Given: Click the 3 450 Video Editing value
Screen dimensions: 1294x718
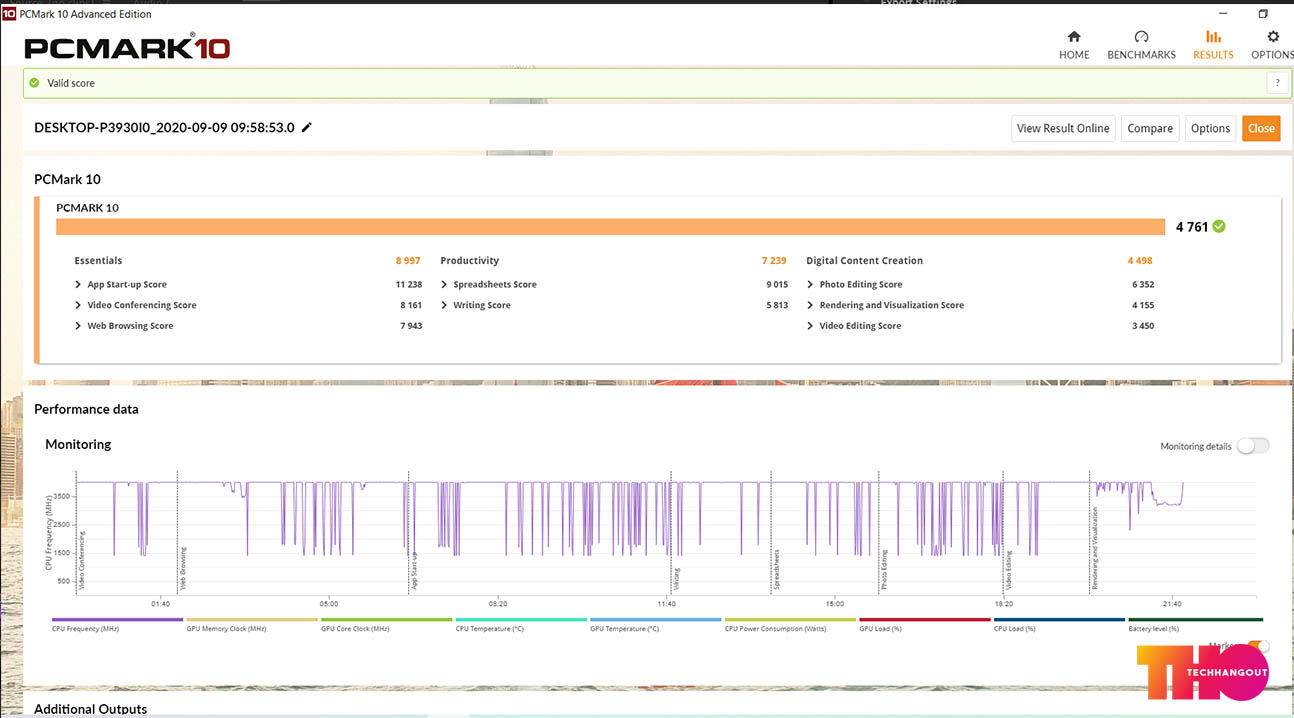Looking at the screenshot, I should [1143, 326].
